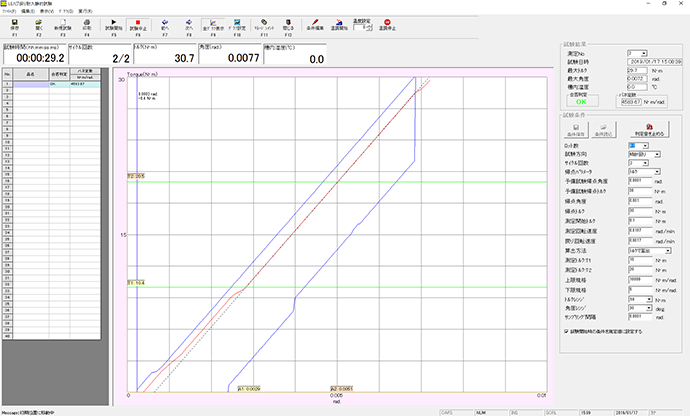Select the A1: 0.0029 marker on graph axis

coord(249,389)
